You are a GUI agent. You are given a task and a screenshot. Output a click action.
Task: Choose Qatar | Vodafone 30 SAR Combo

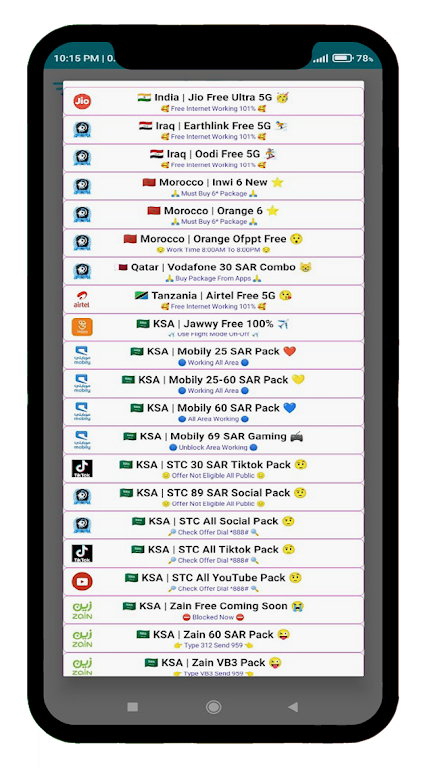tap(214, 271)
